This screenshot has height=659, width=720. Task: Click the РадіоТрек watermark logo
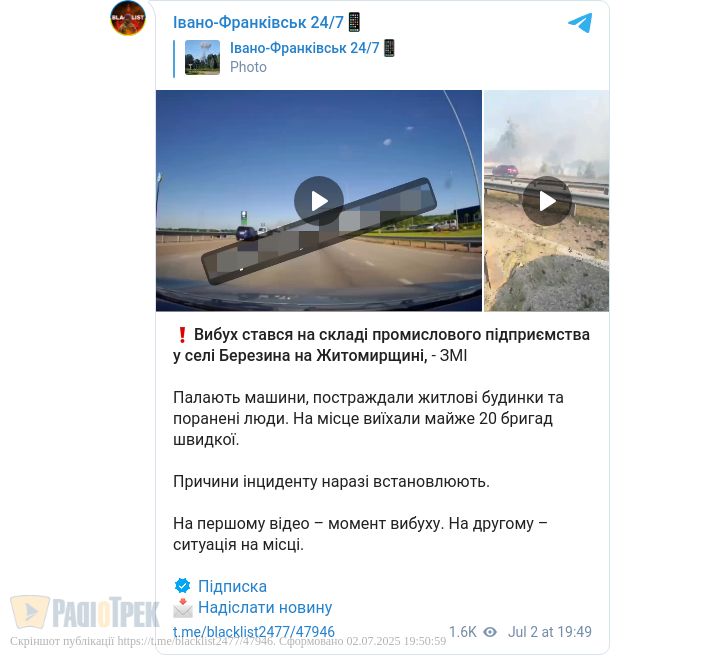point(85,612)
